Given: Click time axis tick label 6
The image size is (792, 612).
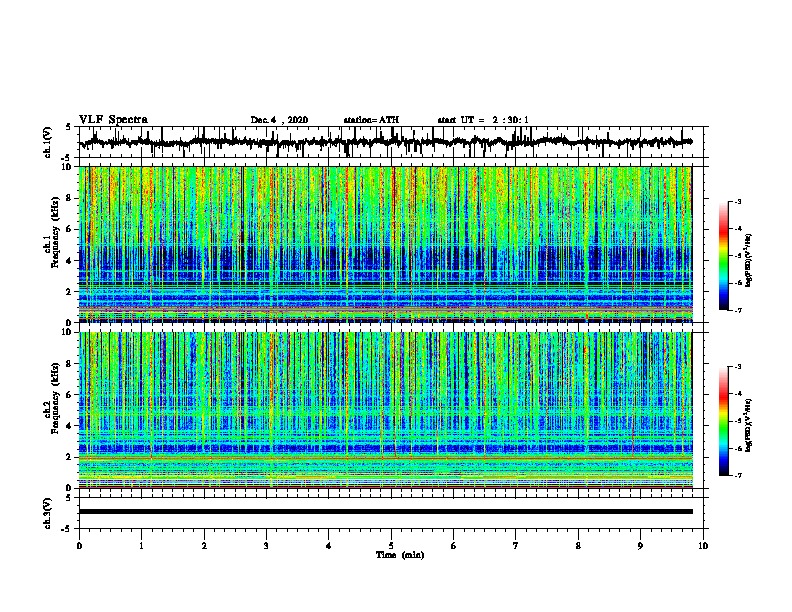Looking at the screenshot, I should click(453, 546).
